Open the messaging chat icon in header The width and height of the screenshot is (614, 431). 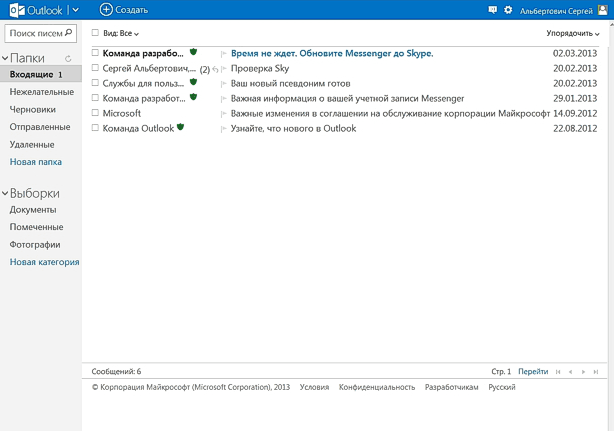pos(493,10)
